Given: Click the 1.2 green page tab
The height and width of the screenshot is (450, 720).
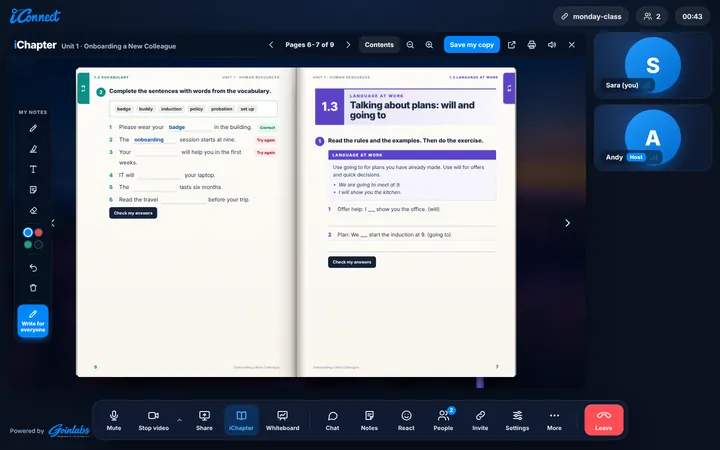Looking at the screenshot, I should tap(83, 88).
